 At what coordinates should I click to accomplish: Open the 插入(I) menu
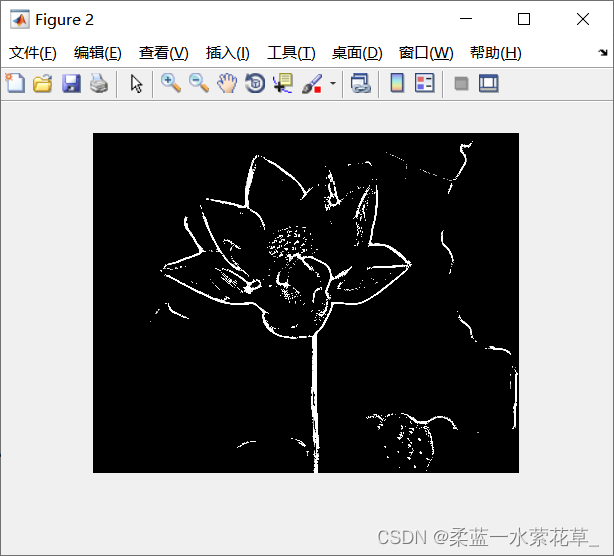[228, 53]
